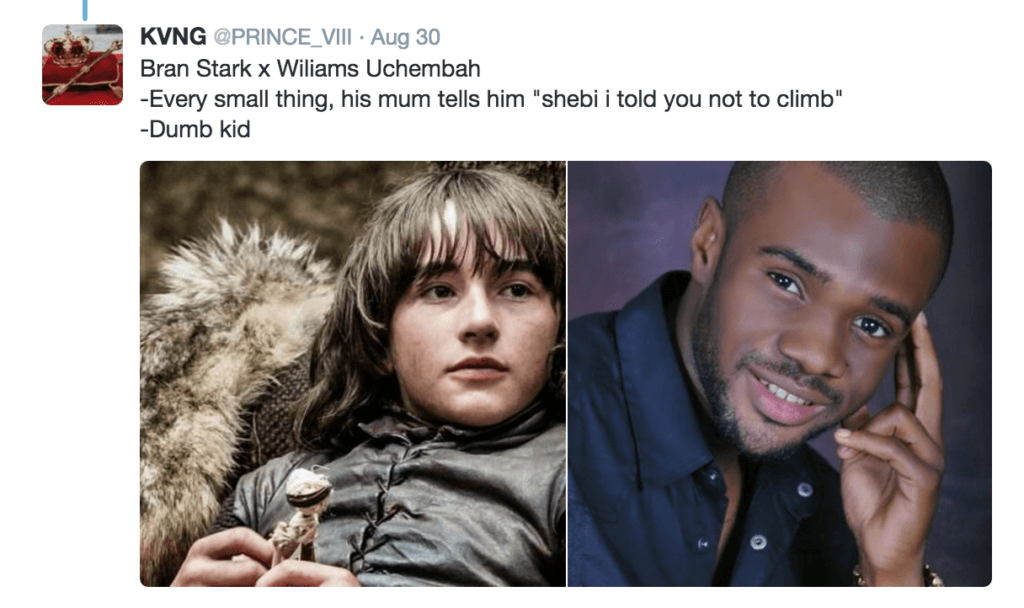Click the "-Dumb kid" line of the tweet
Screen dimensions: 1024x608
coord(195,130)
